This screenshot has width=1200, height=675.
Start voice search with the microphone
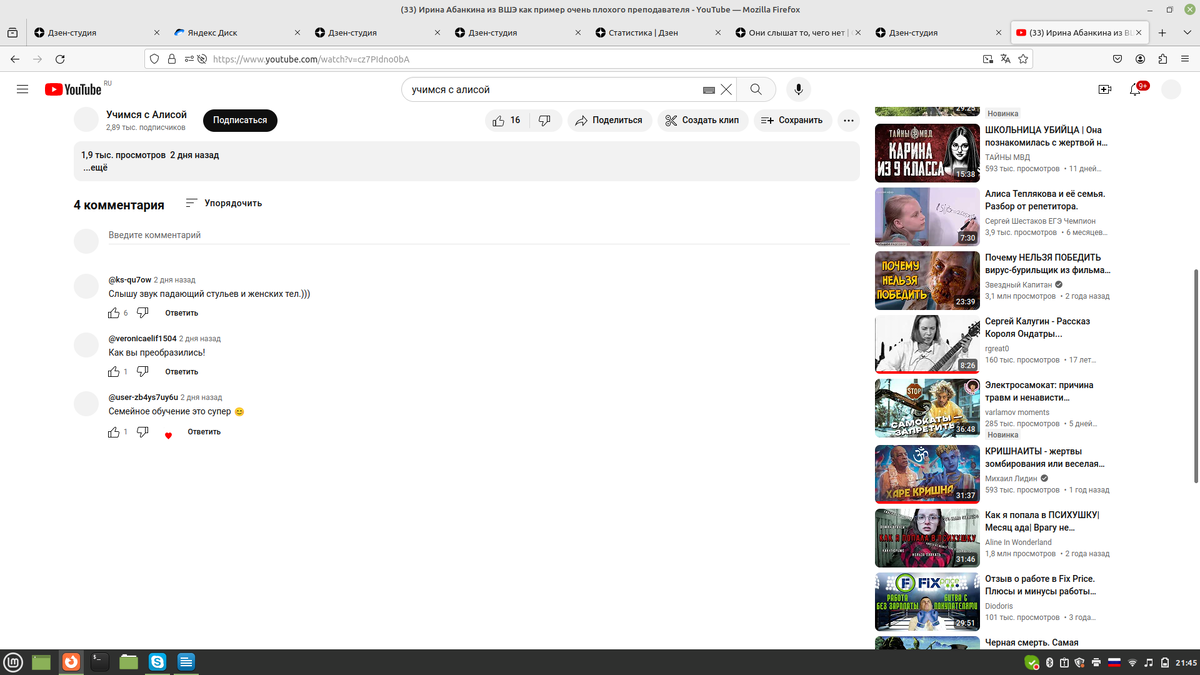(x=798, y=90)
